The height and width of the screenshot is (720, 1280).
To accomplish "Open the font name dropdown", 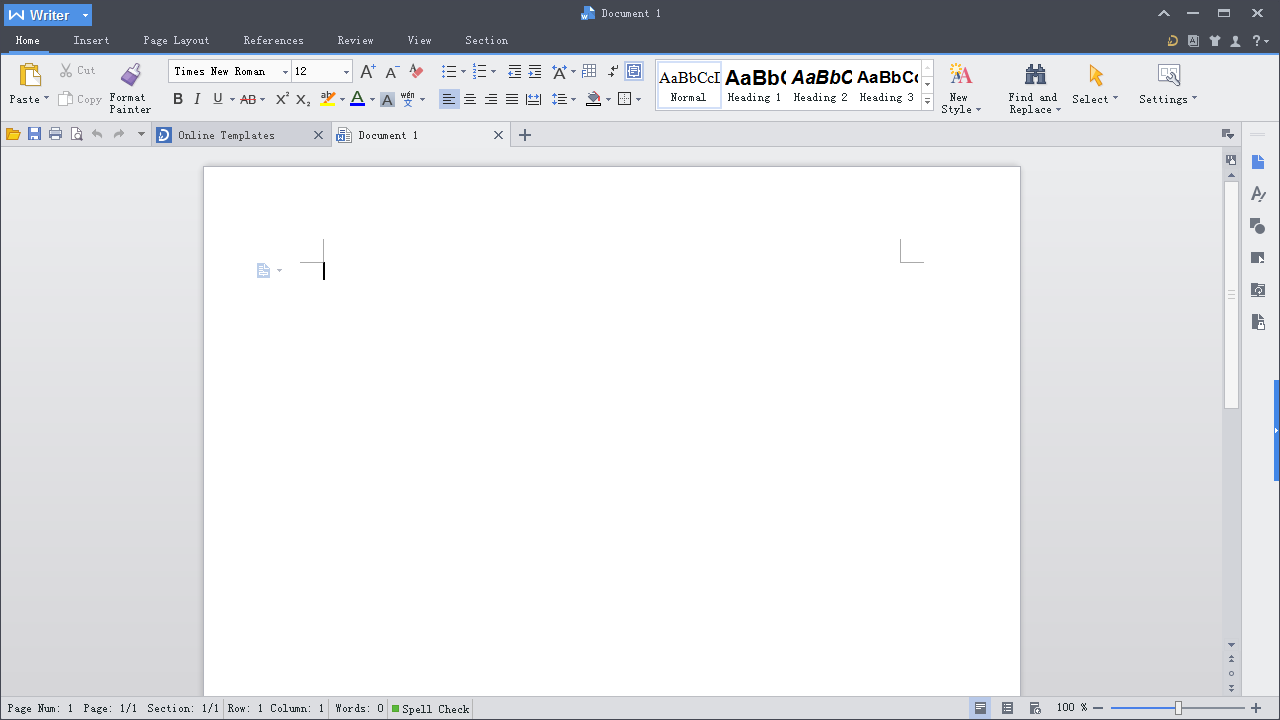I will [285, 72].
